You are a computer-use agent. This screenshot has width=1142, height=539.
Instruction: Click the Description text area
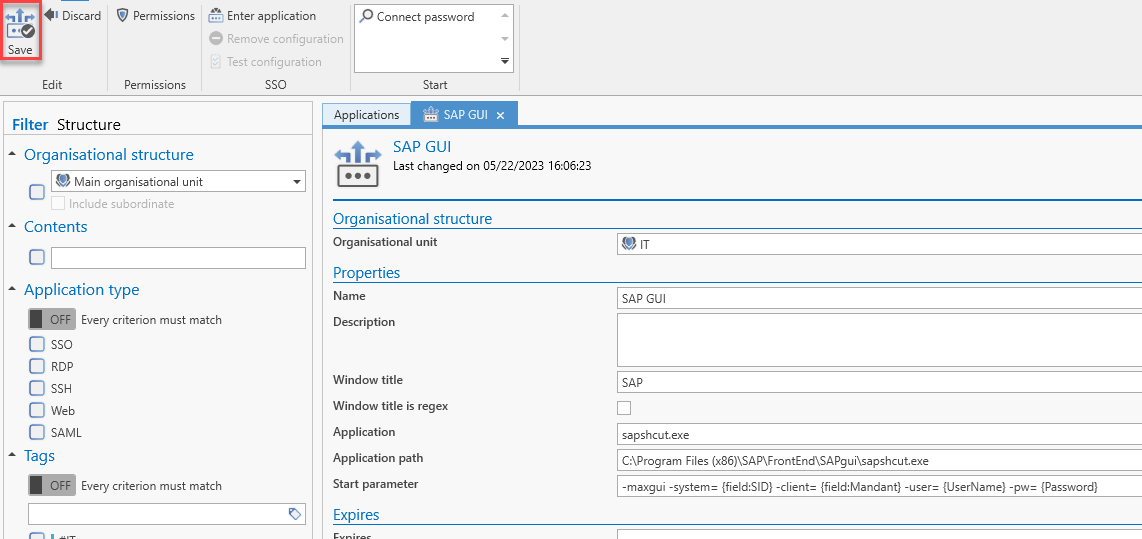(879, 339)
